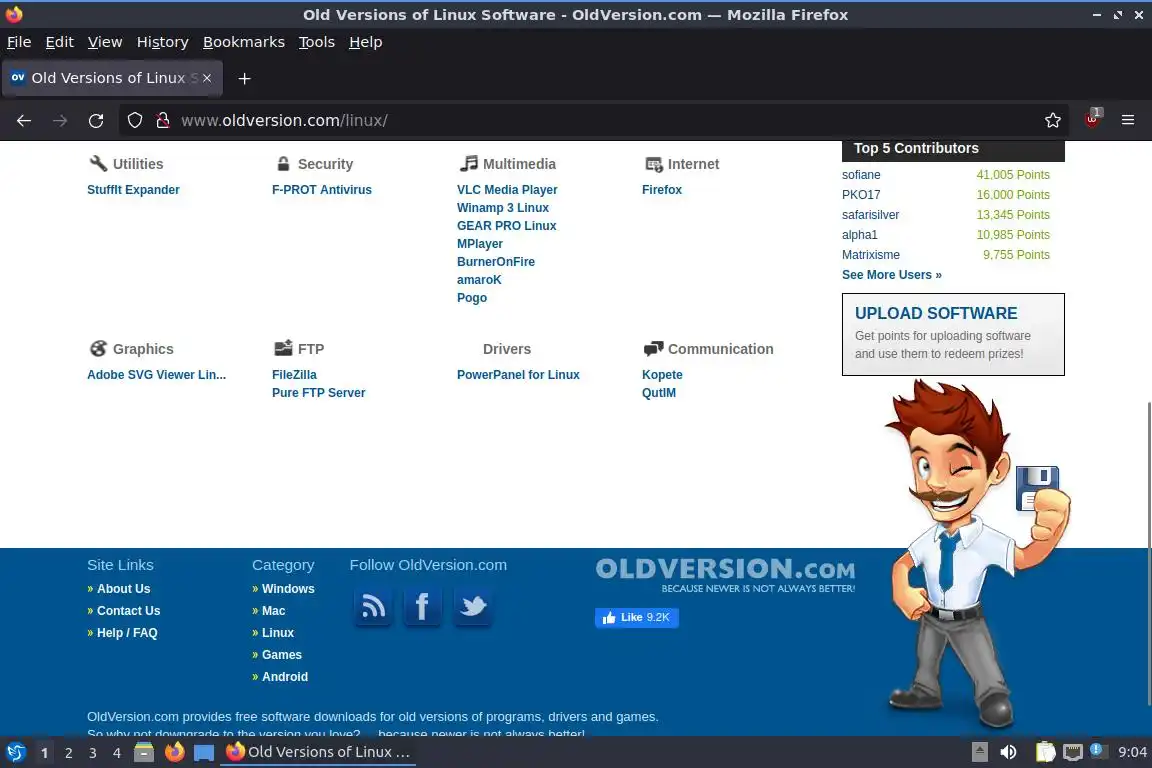Launch Firefox from the taskbar quick launcher
Image resolution: width=1152 pixels, height=768 pixels.
coord(174,752)
